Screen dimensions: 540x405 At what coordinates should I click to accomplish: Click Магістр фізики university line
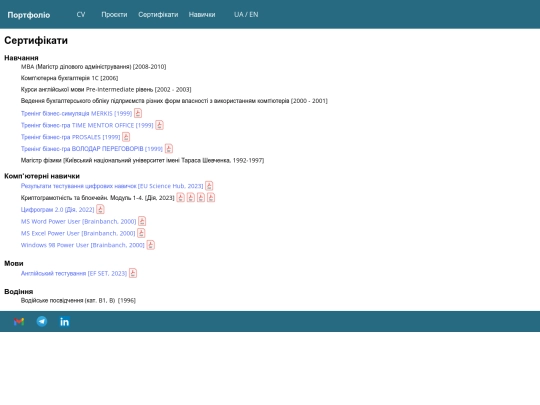[x=143, y=160]
